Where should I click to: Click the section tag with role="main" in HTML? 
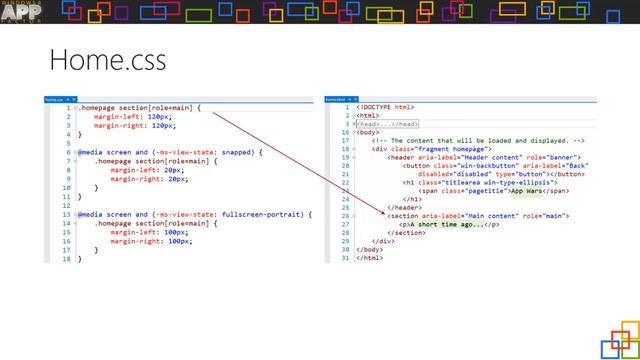[478, 216]
